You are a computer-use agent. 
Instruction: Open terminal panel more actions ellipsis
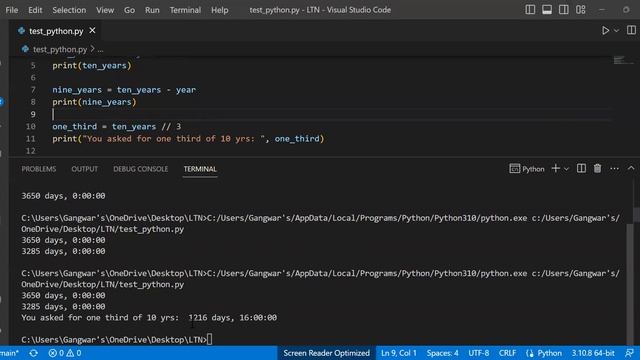click(614, 169)
